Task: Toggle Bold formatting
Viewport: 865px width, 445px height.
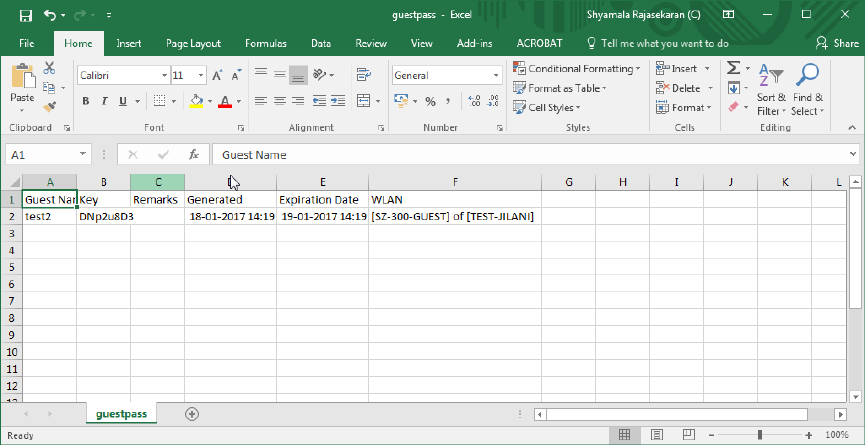Action: pyautogui.click(x=86, y=101)
